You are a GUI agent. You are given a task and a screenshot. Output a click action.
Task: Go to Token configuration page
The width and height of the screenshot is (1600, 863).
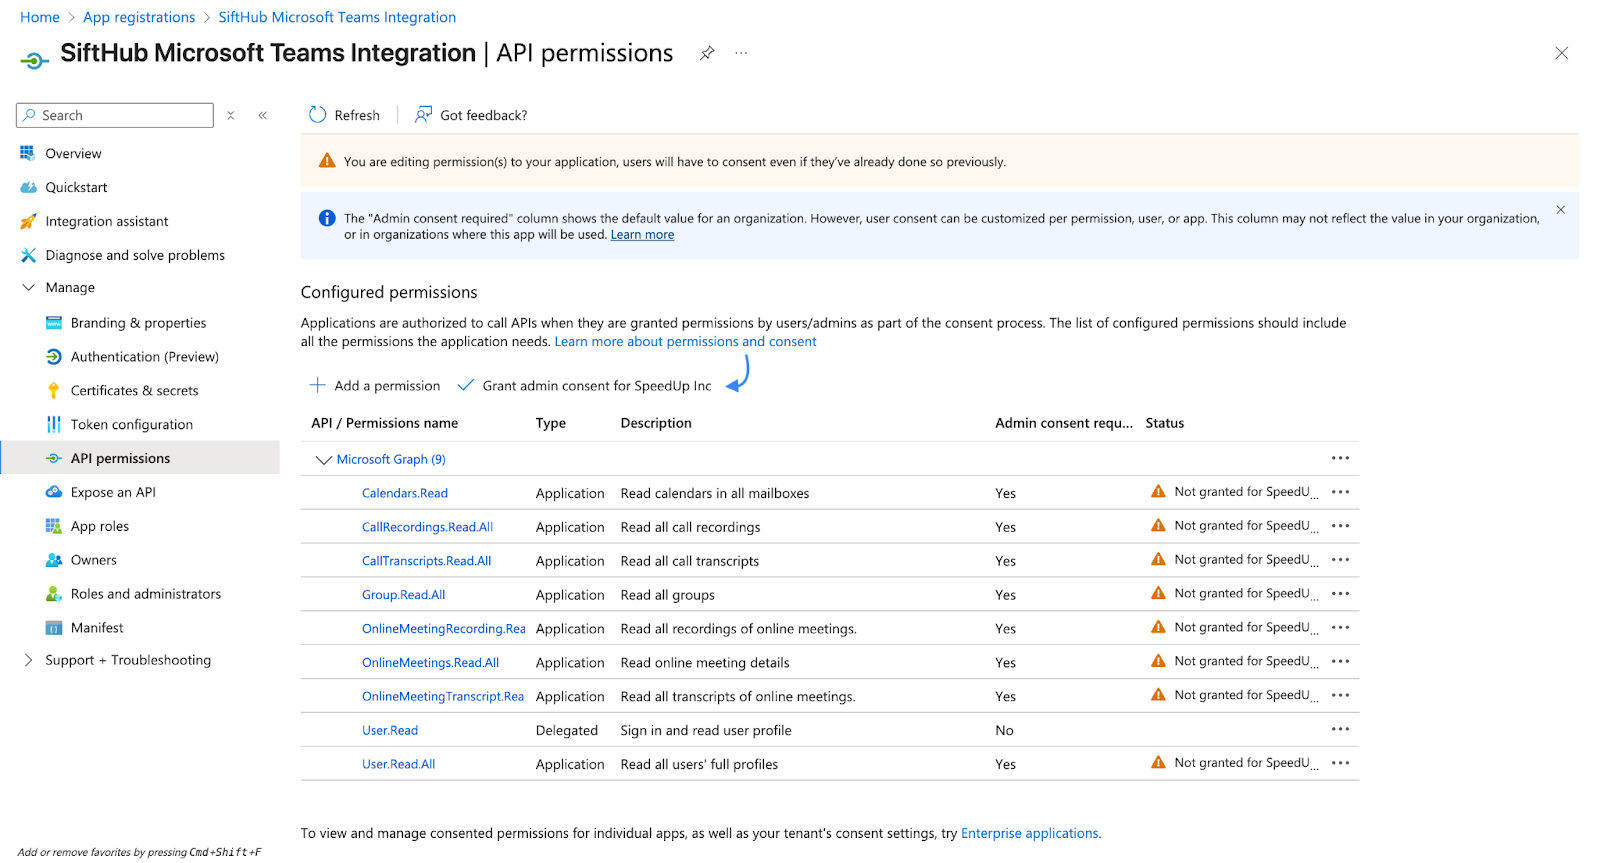click(131, 425)
